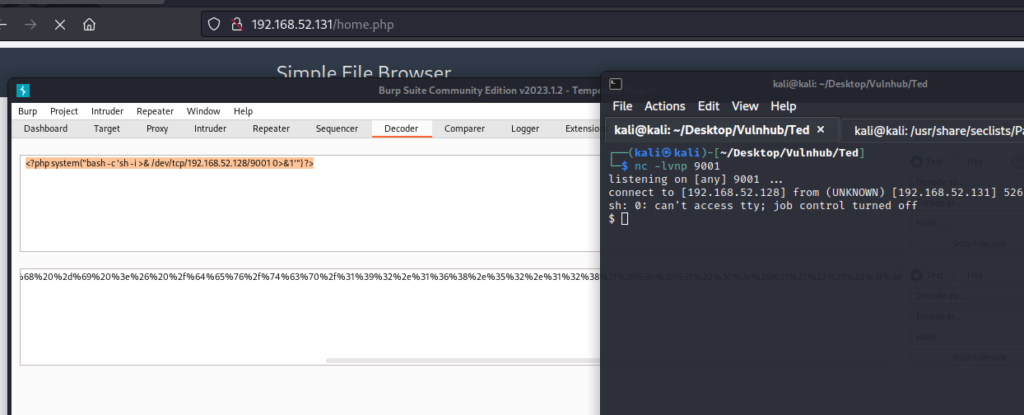The height and width of the screenshot is (415, 1024).
Task: Switch to the Intruder tab
Action: tap(210, 129)
